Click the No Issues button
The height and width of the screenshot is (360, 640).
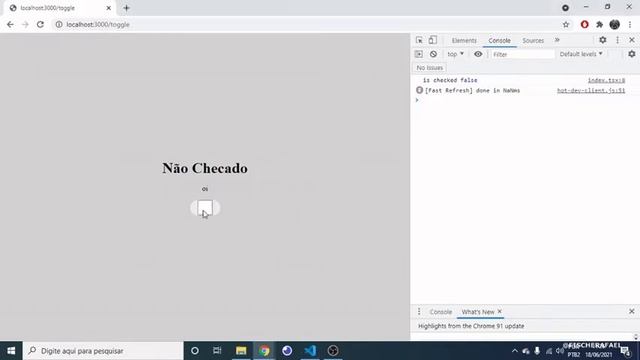pyautogui.click(x=429, y=68)
